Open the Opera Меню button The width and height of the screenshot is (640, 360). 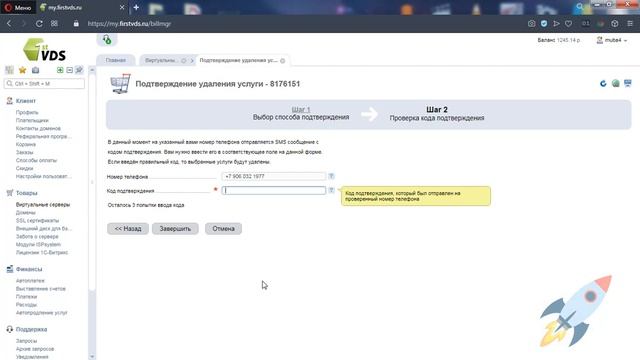tap(18, 7)
